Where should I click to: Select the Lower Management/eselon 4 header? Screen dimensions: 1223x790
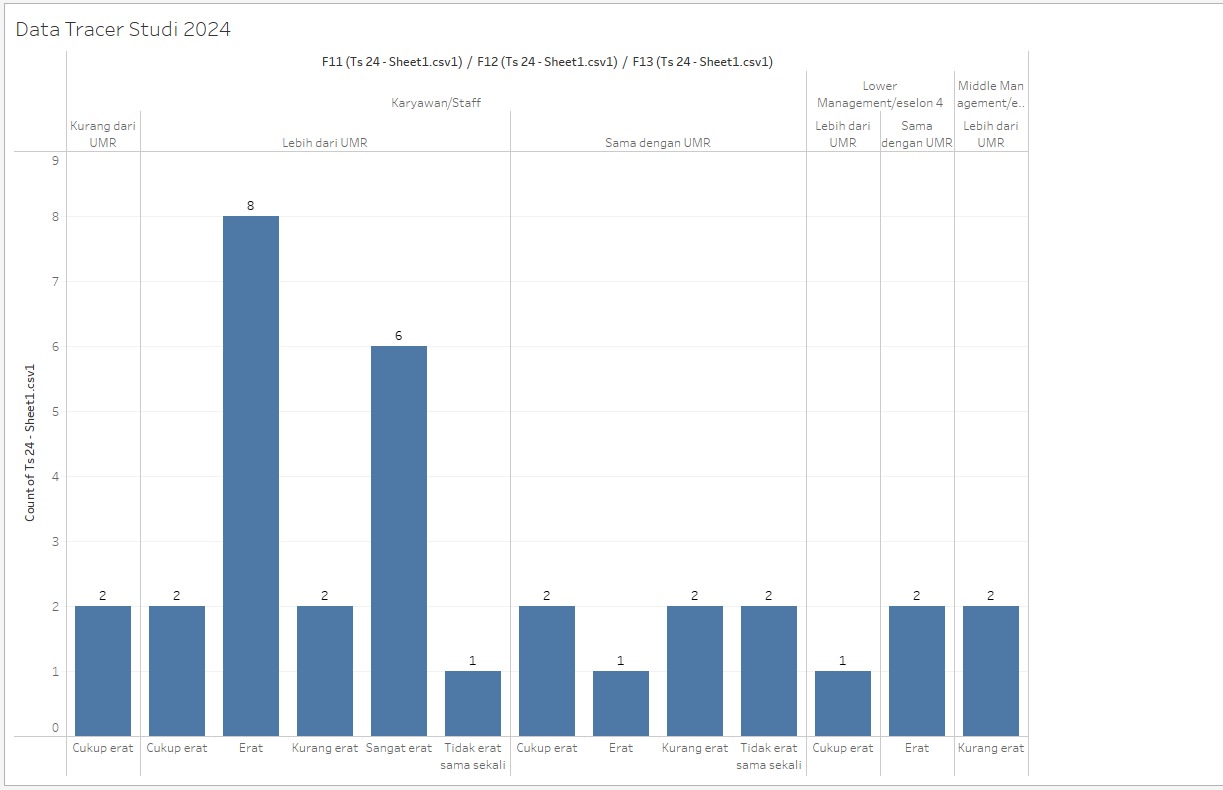point(880,94)
